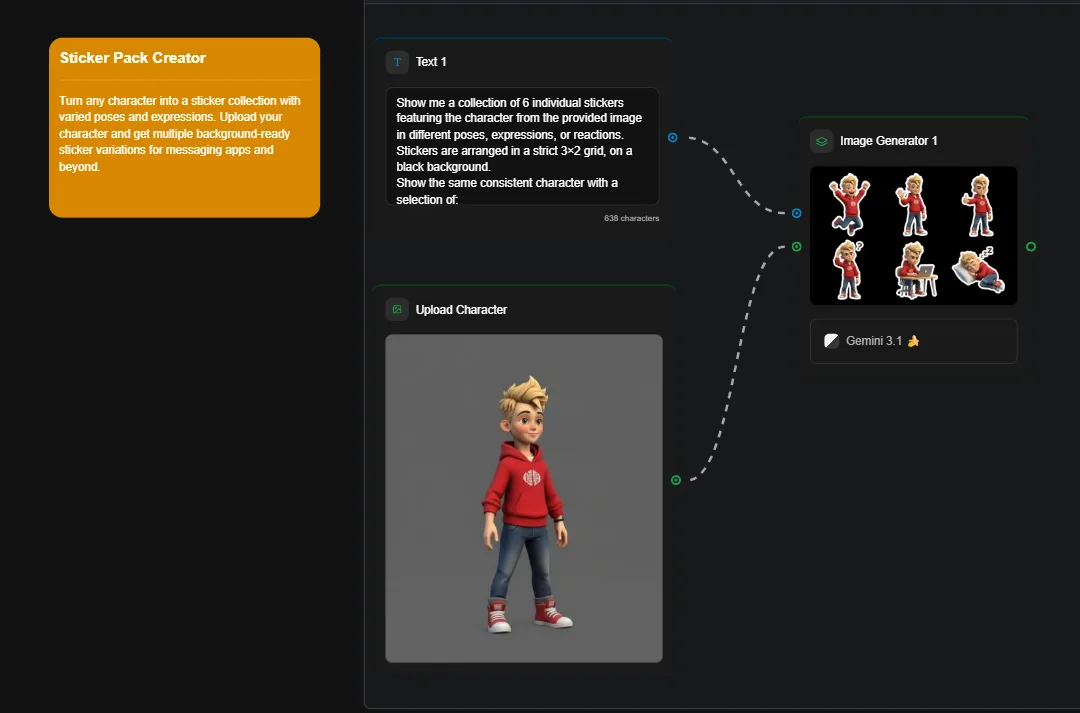Image resolution: width=1080 pixels, height=713 pixels.
Task: Click the Upload Character image icon
Action: (396, 309)
